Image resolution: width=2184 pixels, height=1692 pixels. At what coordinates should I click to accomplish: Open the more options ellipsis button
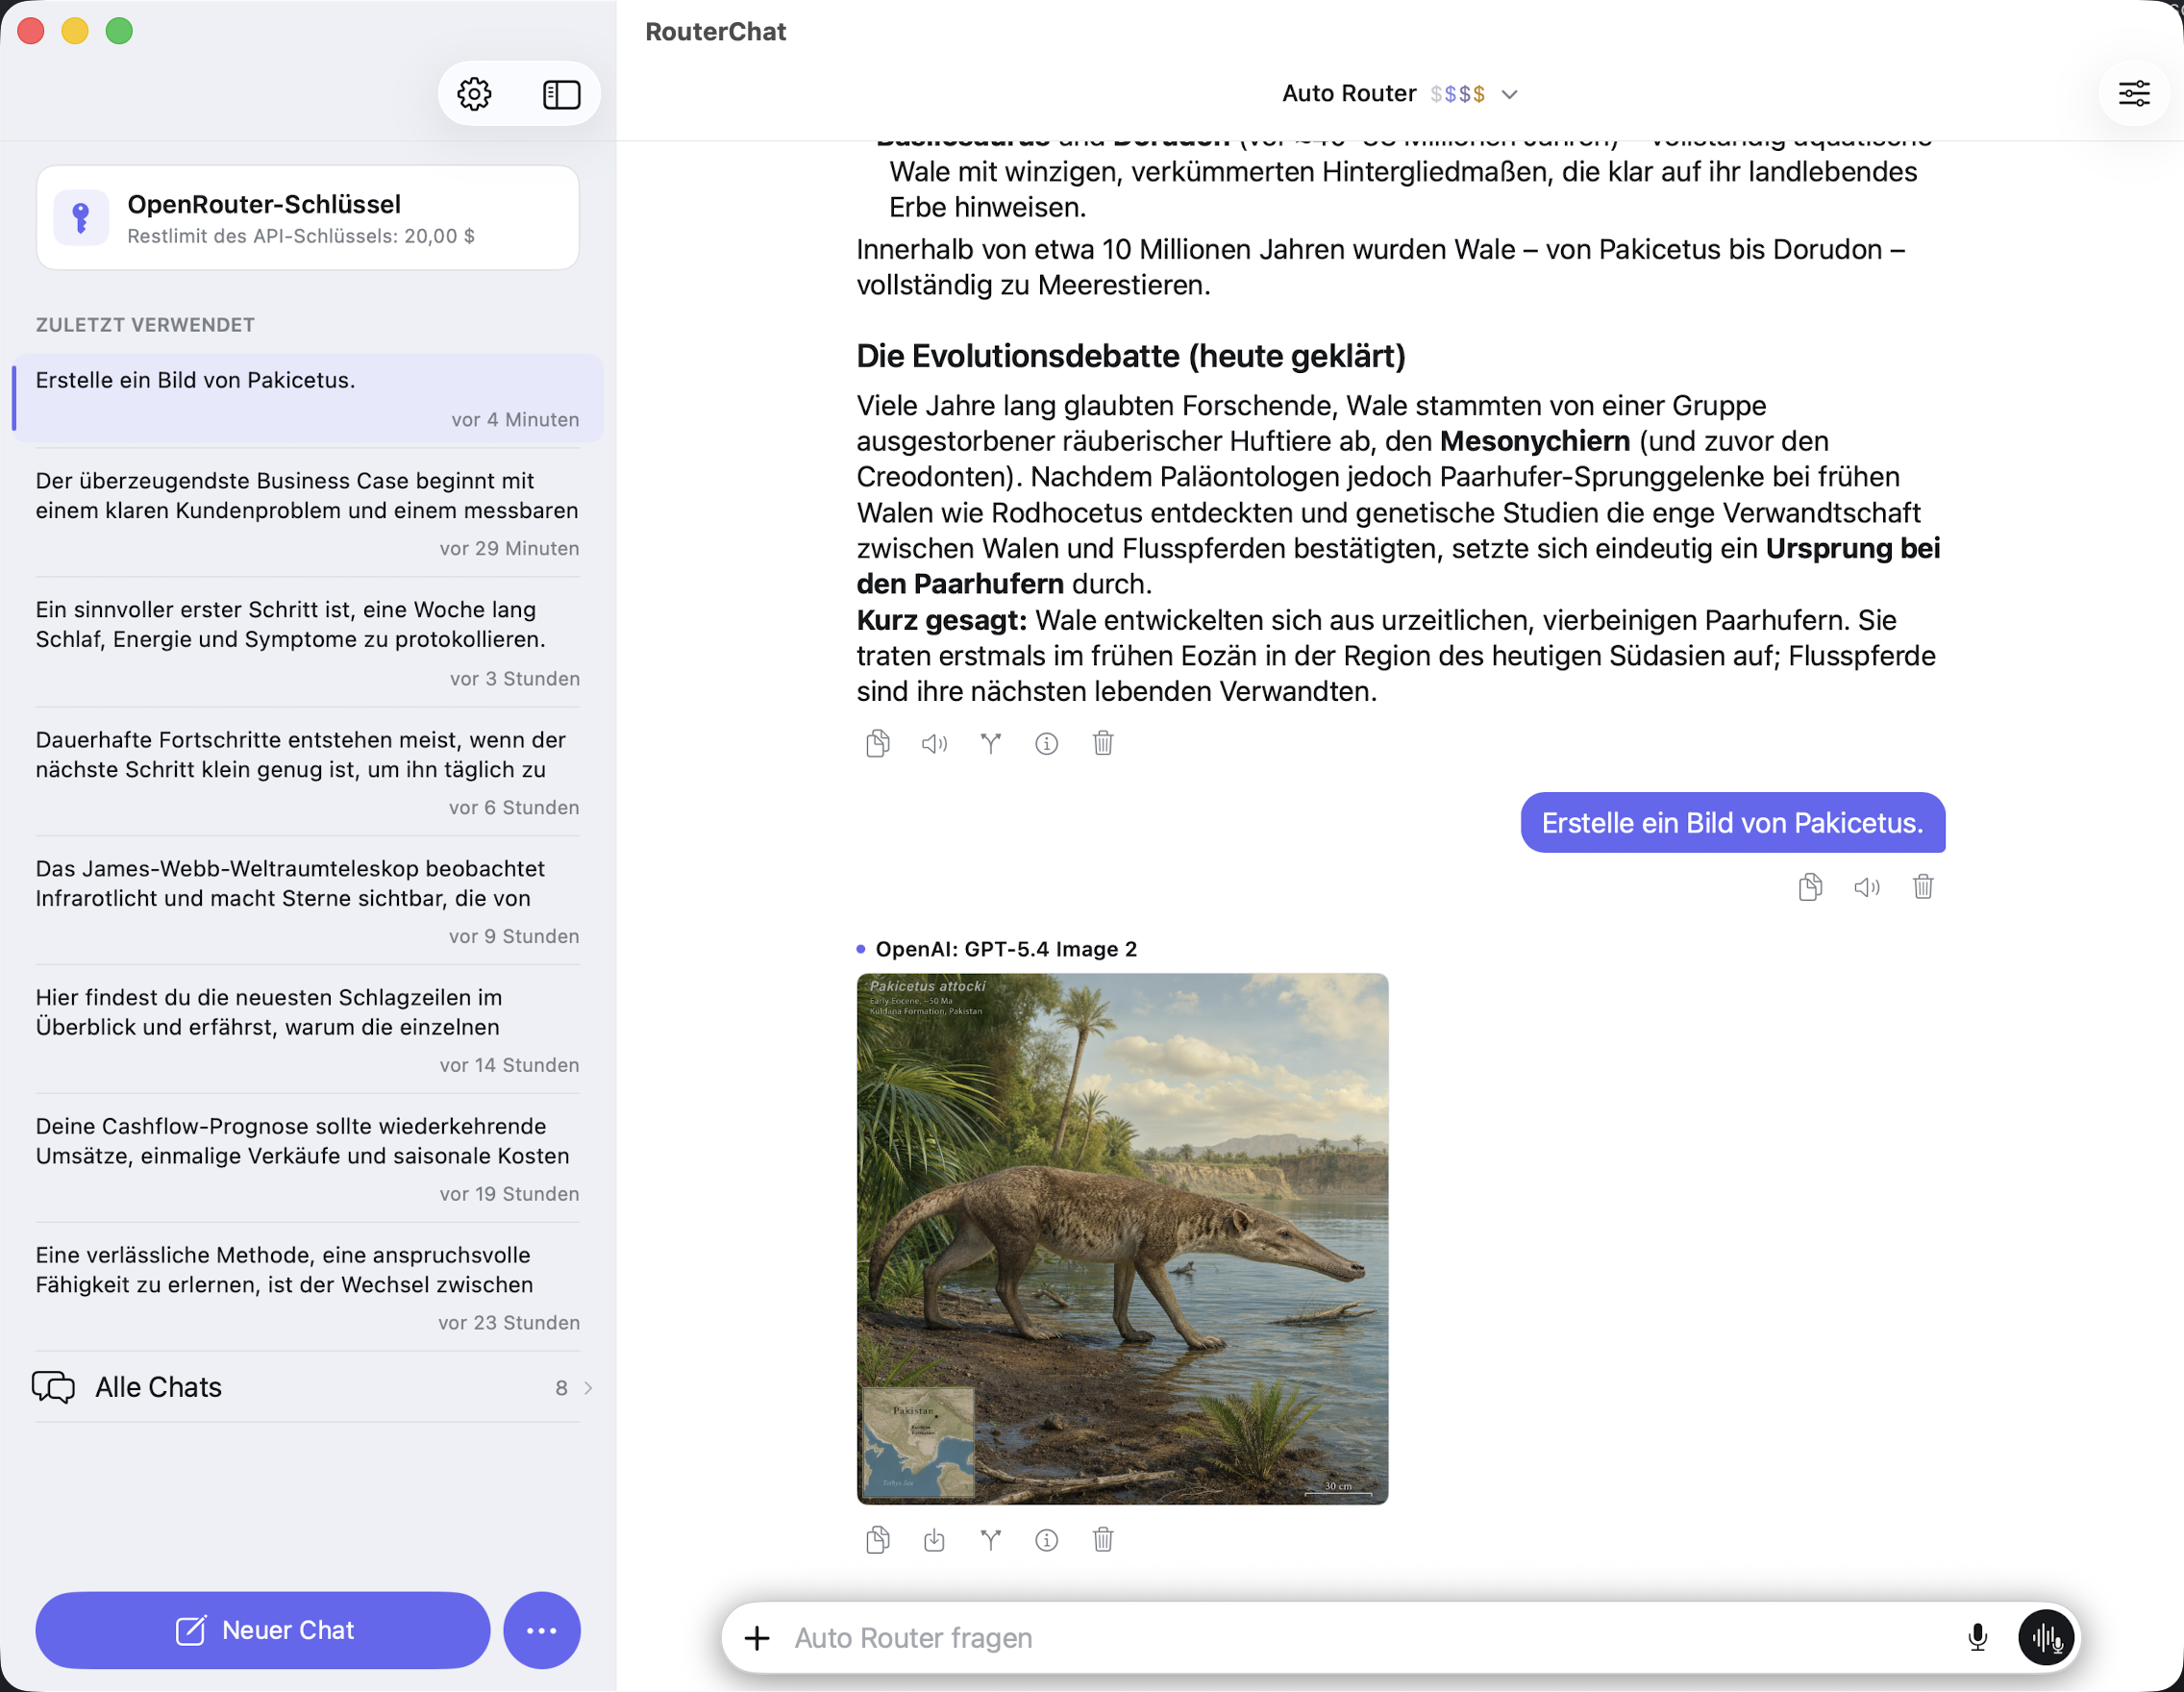tap(541, 1631)
